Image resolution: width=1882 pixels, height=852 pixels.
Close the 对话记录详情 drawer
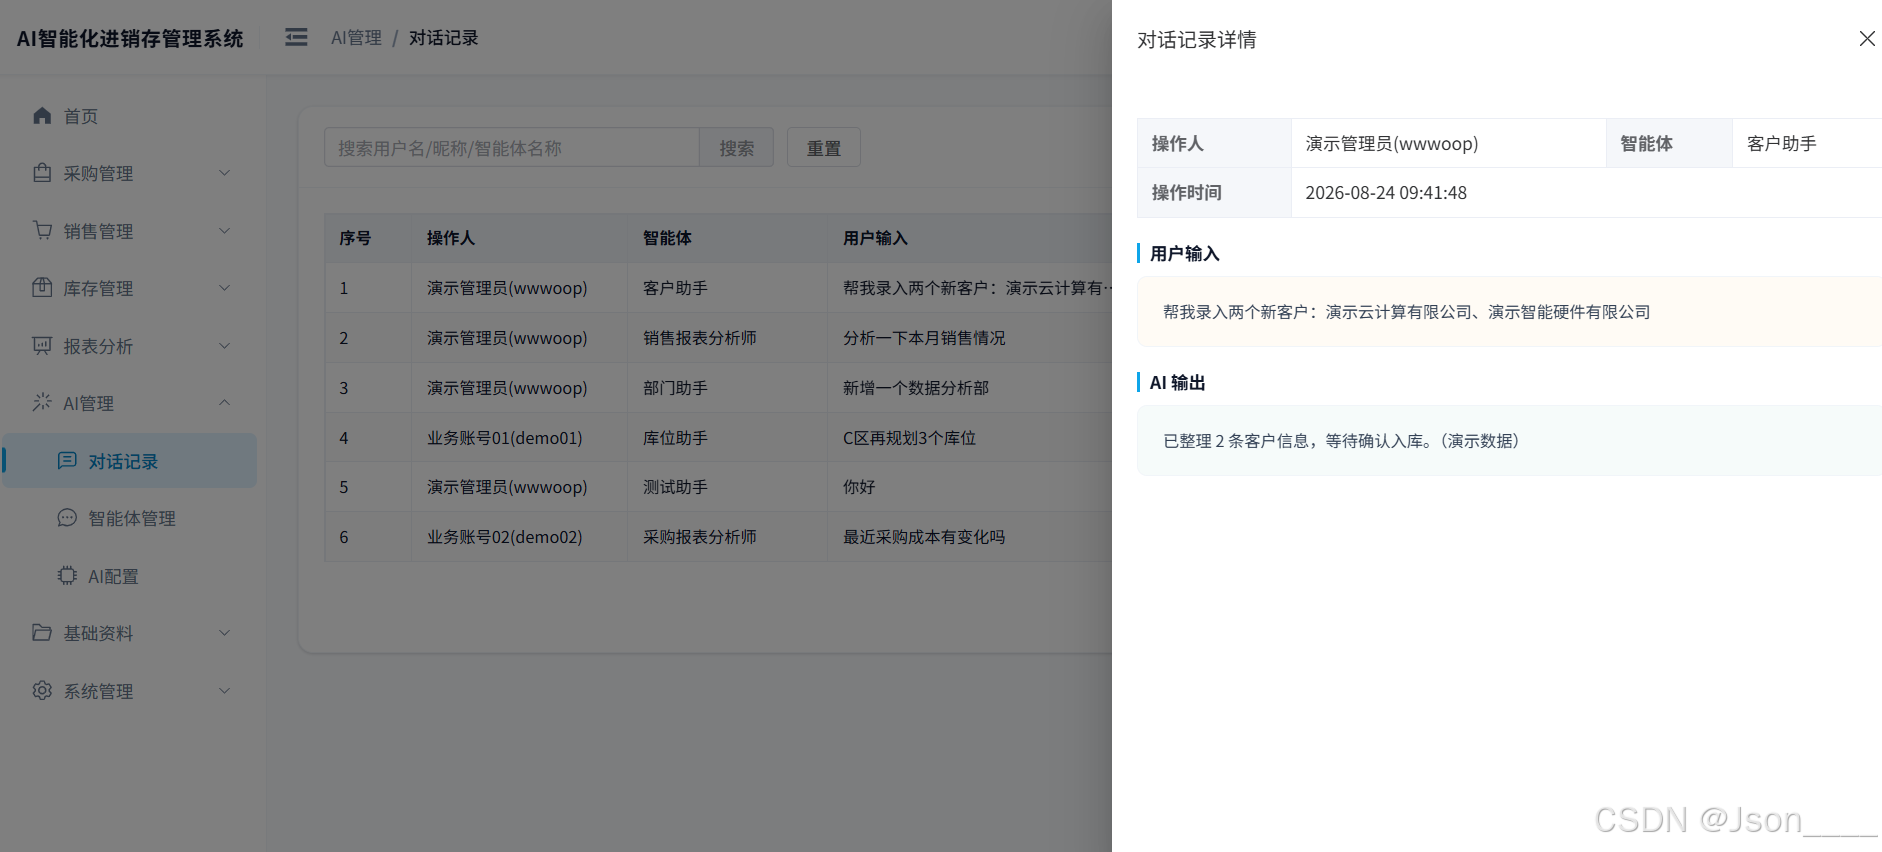pos(1867,39)
